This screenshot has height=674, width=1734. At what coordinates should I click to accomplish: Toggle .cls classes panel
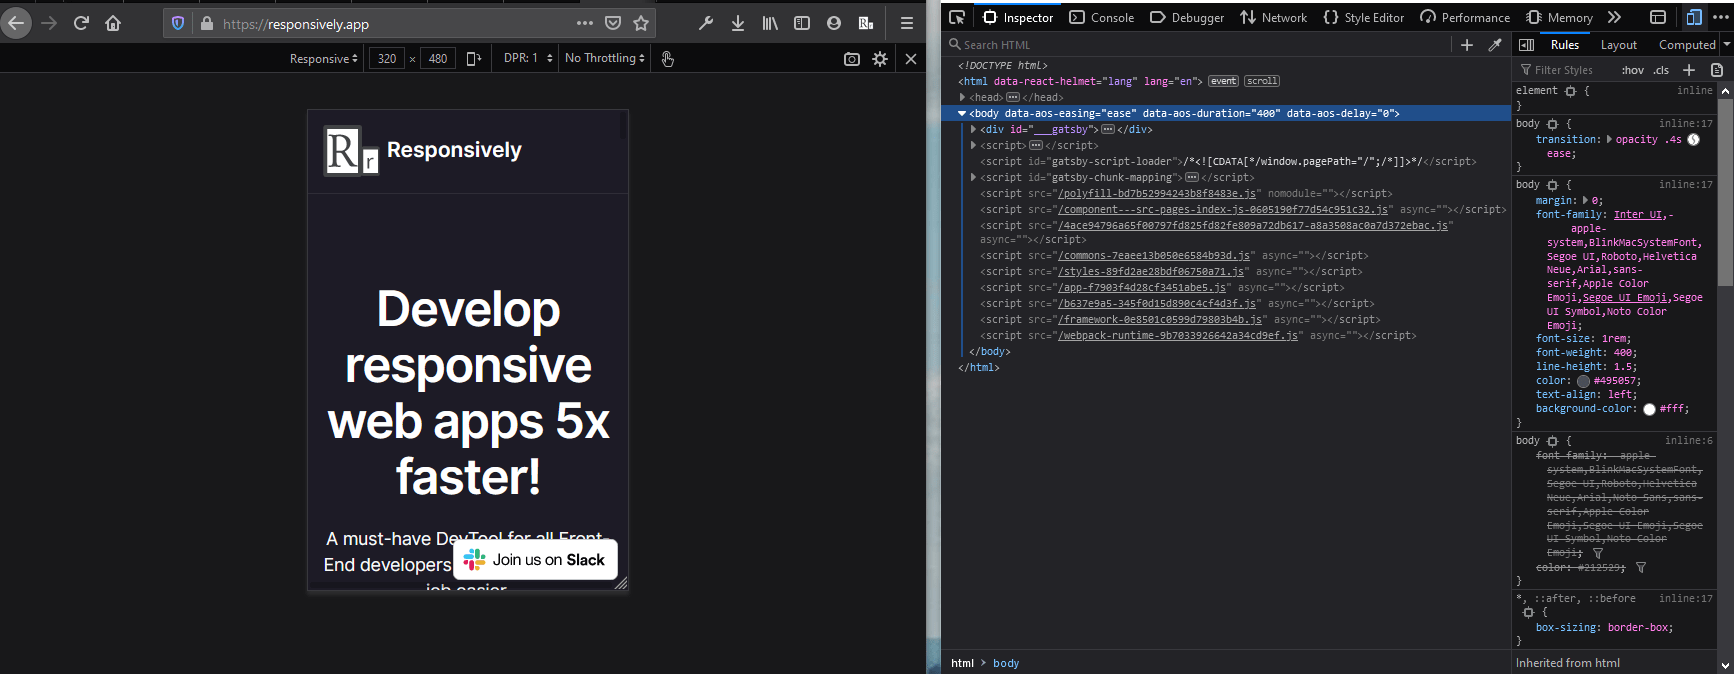point(1661,70)
